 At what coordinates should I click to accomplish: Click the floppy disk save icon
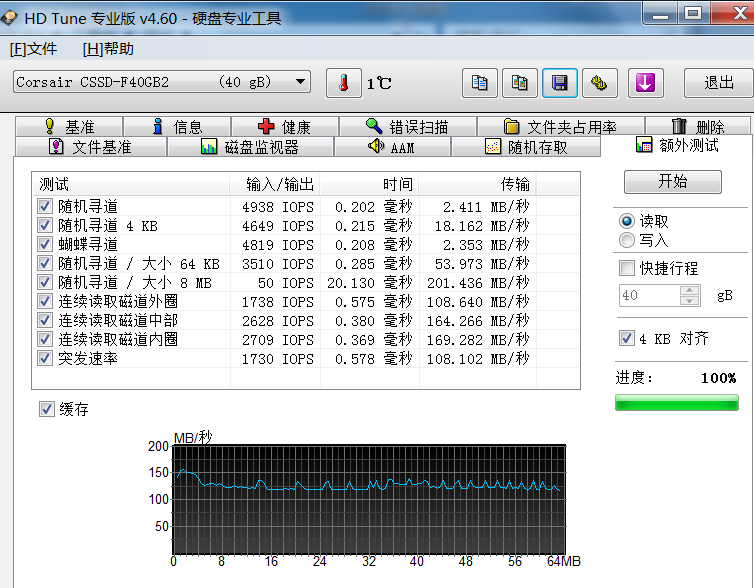(x=559, y=83)
